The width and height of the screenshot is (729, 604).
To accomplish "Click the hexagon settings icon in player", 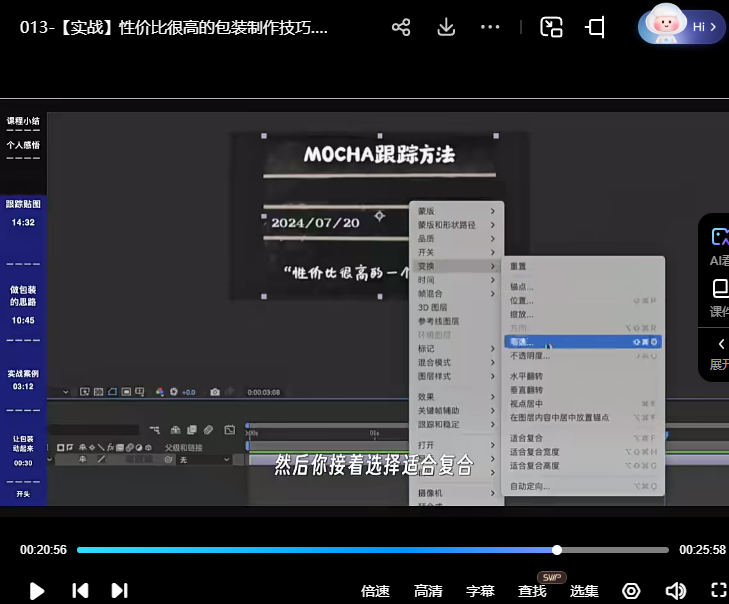I will (x=631, y=590).
